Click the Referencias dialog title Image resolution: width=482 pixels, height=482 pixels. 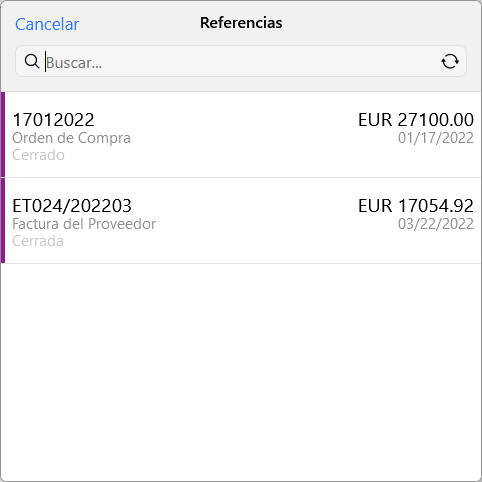coord(241,23)
